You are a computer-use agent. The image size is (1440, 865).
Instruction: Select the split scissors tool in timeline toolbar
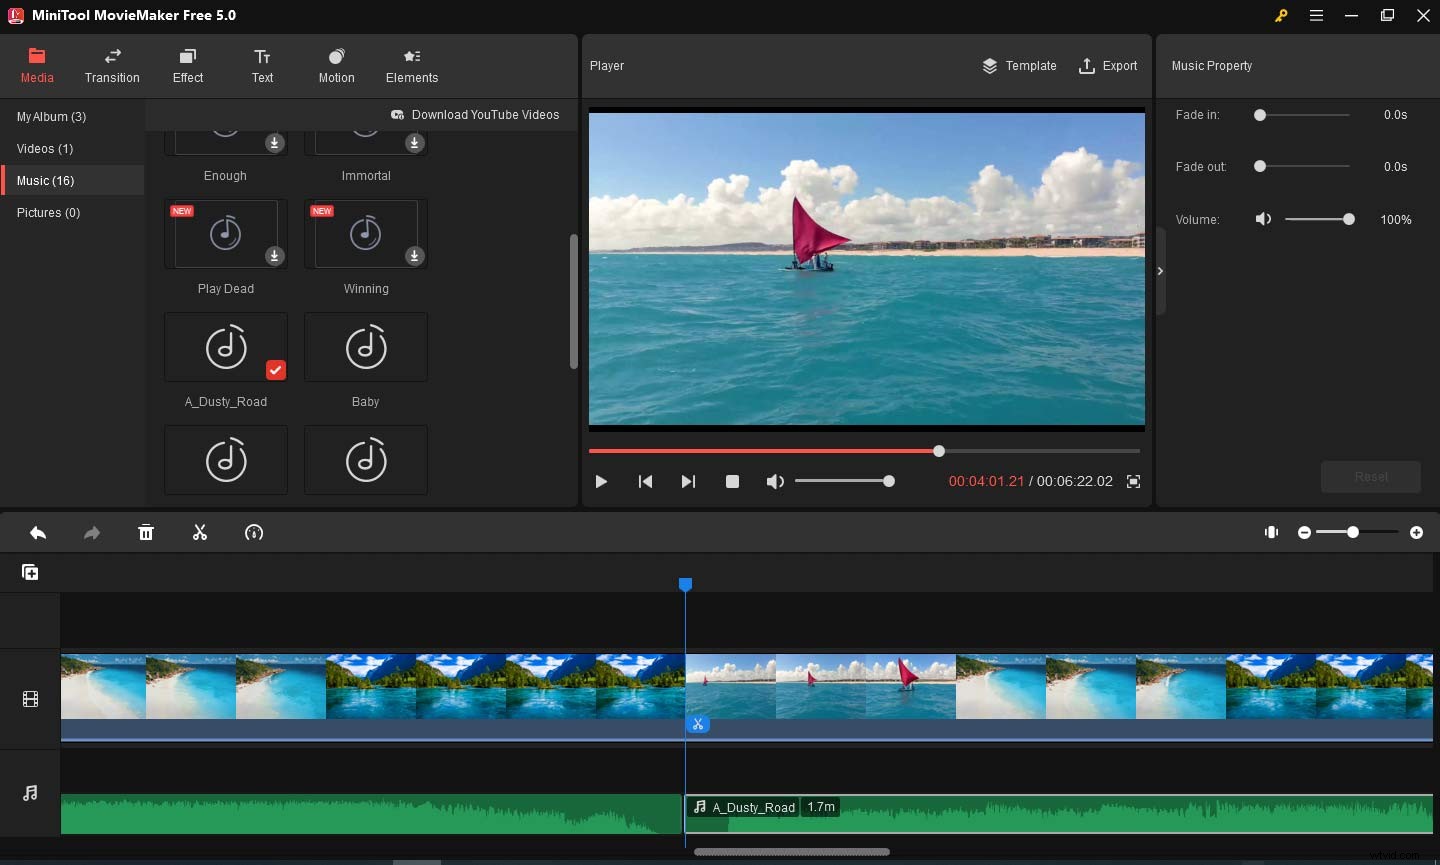pos(200,532)
